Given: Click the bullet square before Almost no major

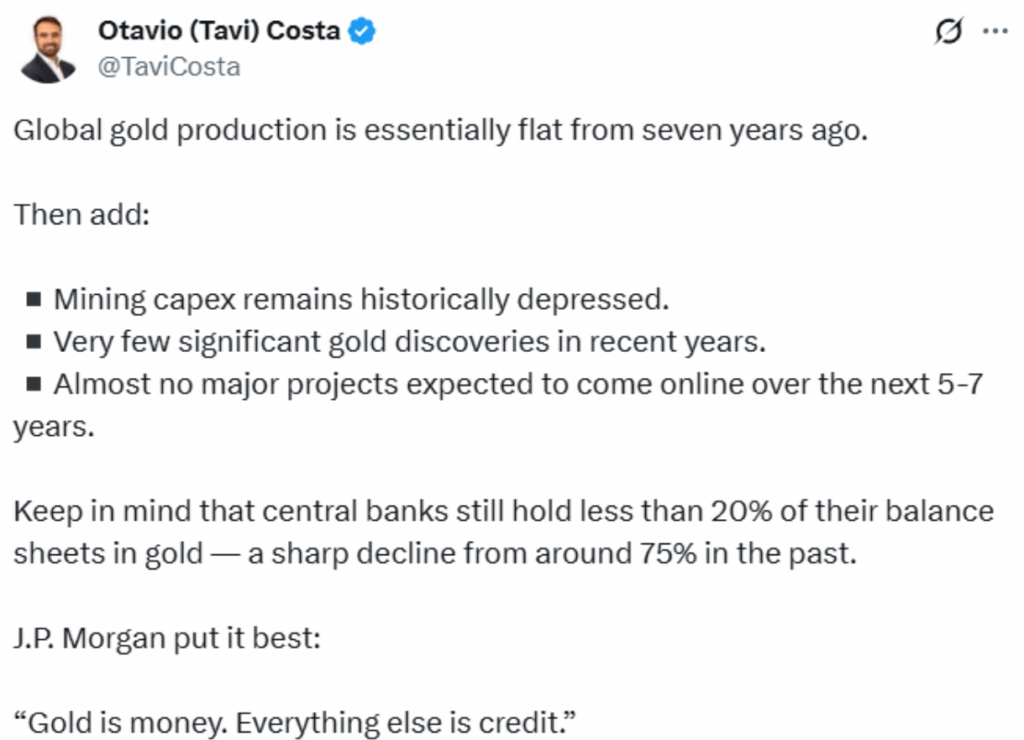Looking at the screenshot, I should (34, 385).
